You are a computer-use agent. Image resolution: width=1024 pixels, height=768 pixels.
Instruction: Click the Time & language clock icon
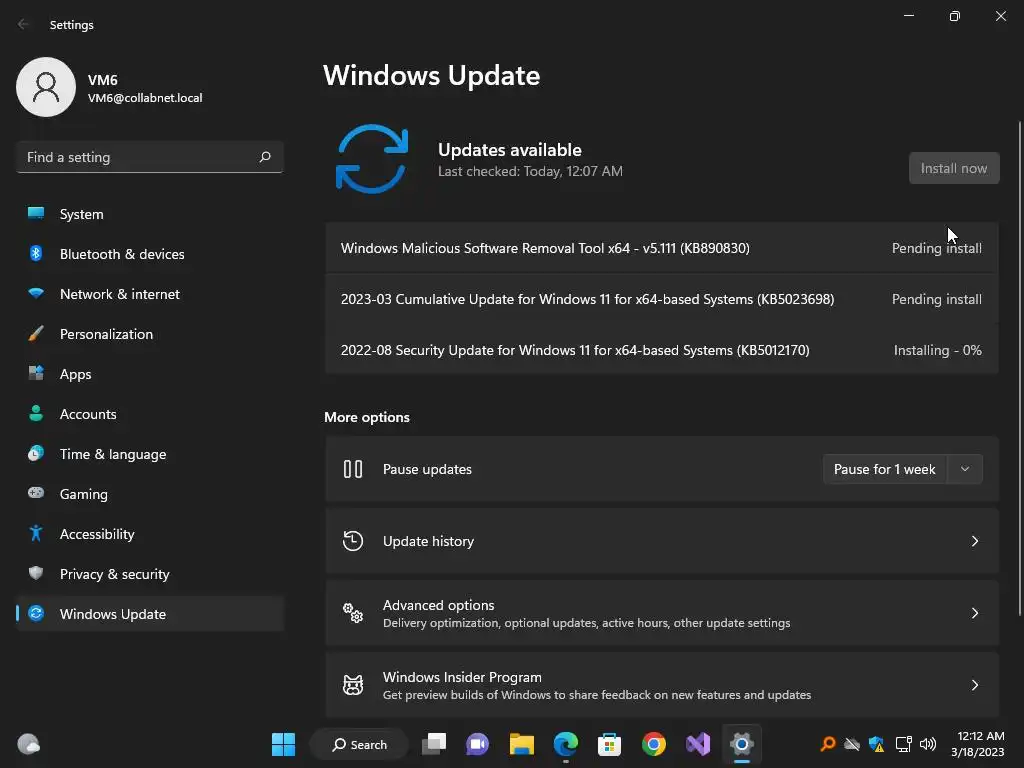(x=36, y=453)
